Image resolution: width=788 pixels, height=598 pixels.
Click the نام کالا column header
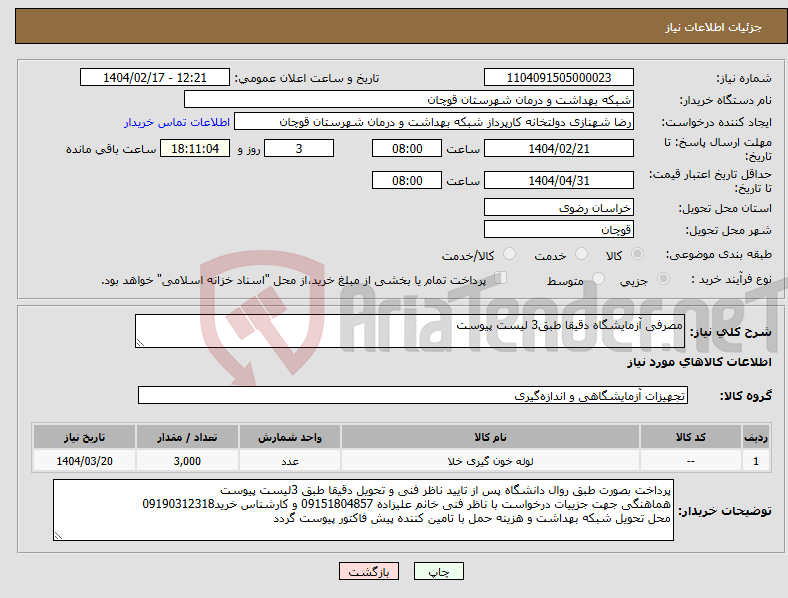490,437
